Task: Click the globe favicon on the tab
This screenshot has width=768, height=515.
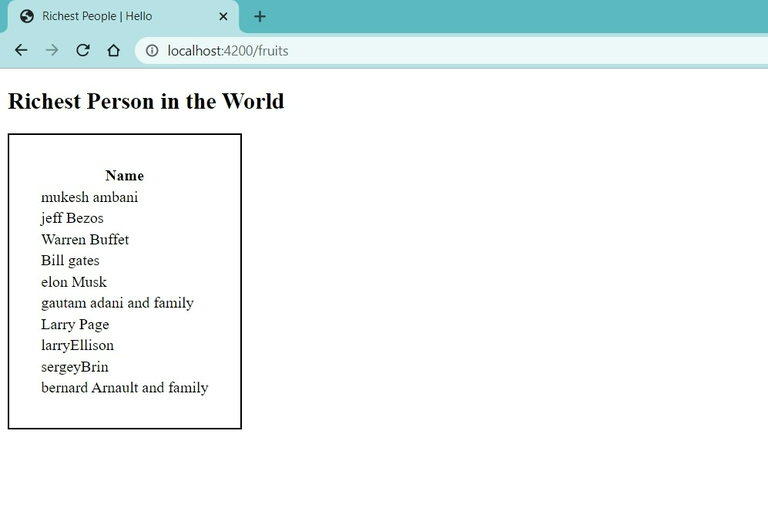Action: (x=27, y=17)
